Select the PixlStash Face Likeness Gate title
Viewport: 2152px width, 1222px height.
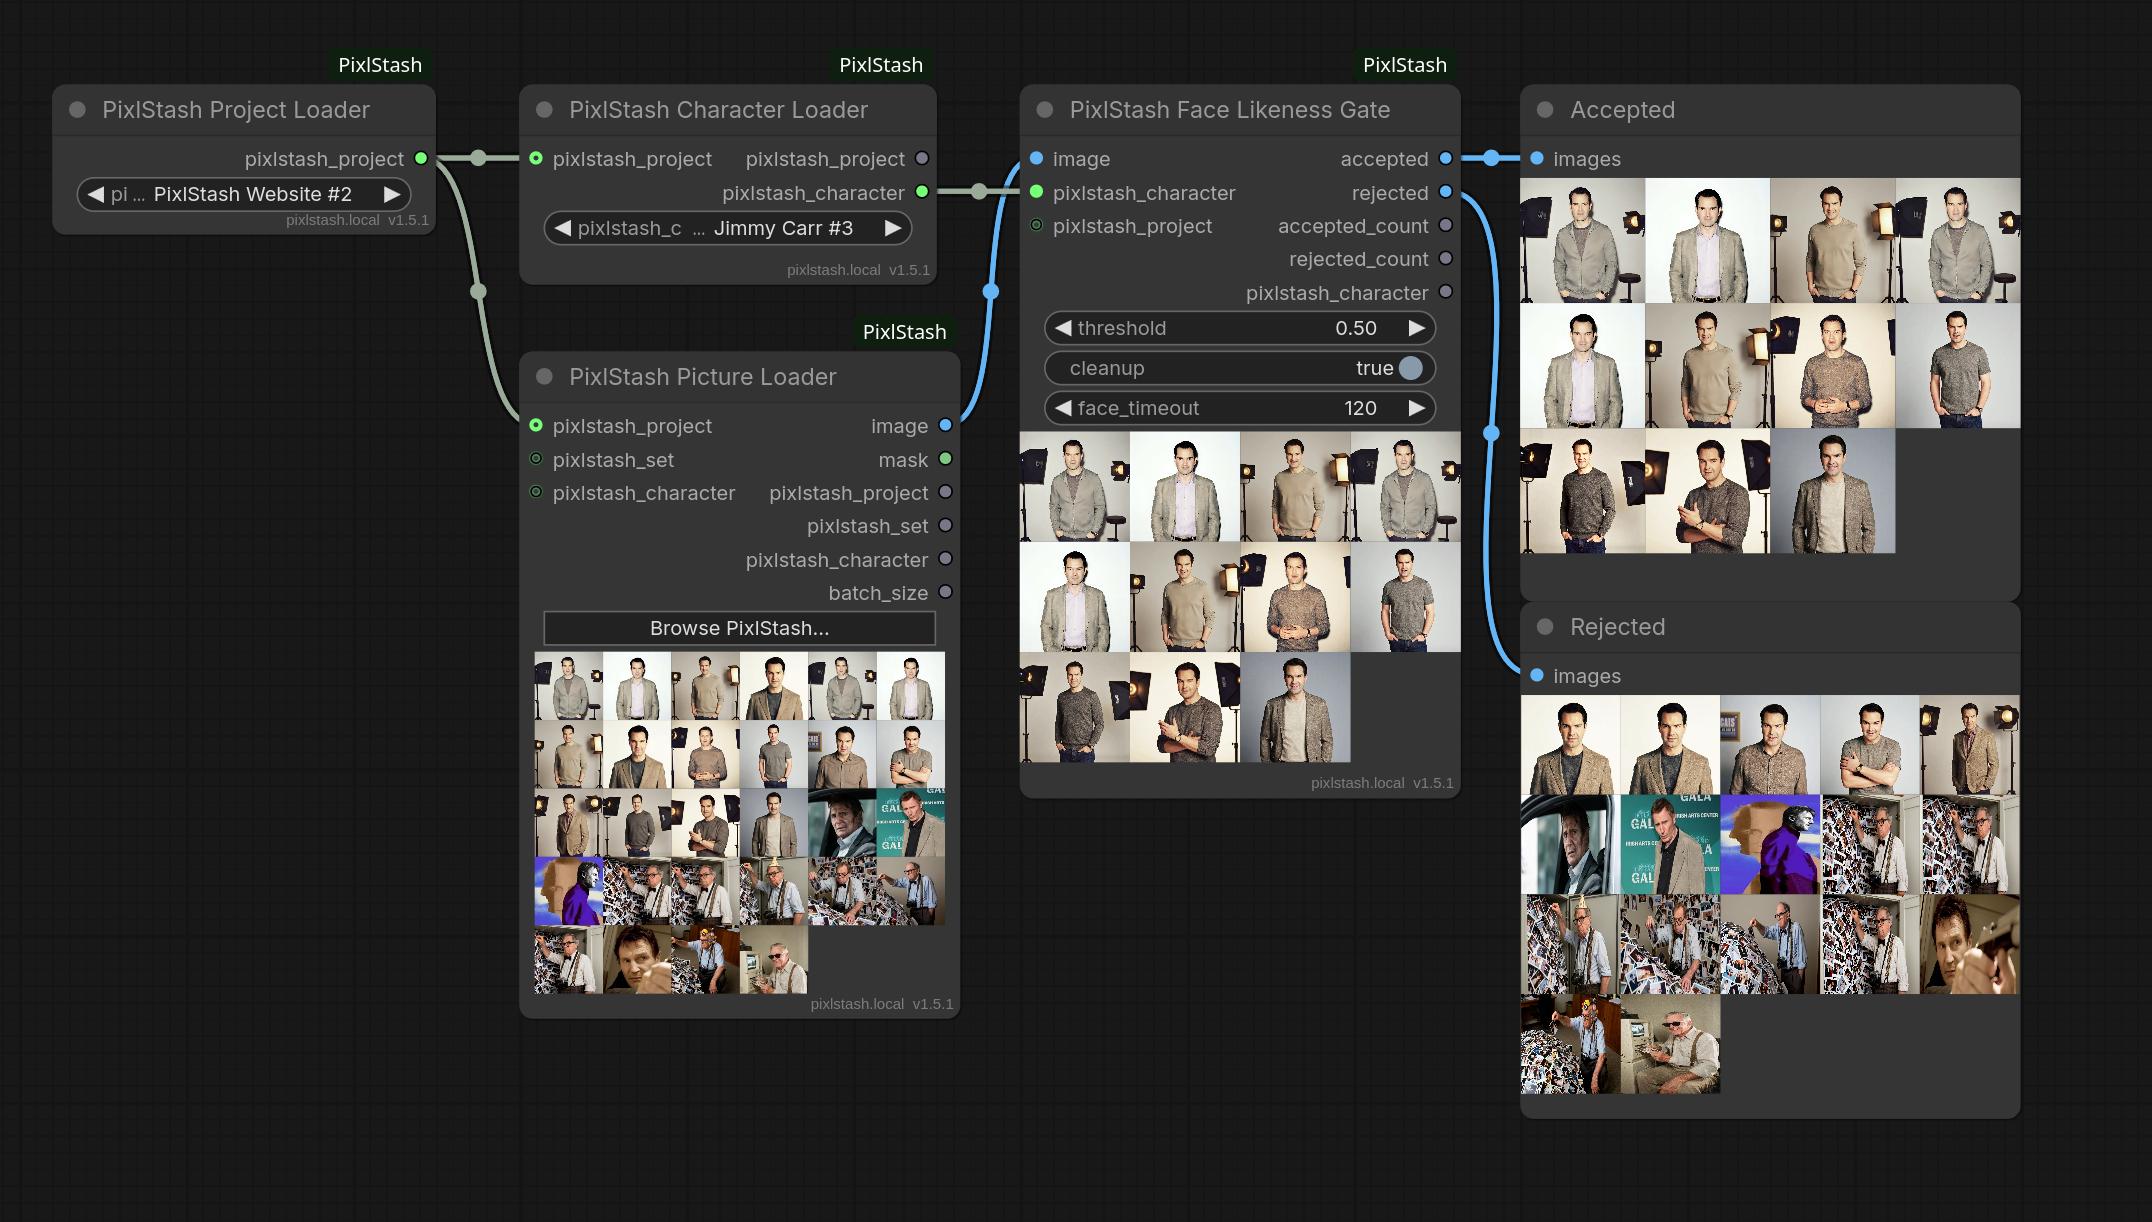pyautogui.click(x=1230, y=110)
